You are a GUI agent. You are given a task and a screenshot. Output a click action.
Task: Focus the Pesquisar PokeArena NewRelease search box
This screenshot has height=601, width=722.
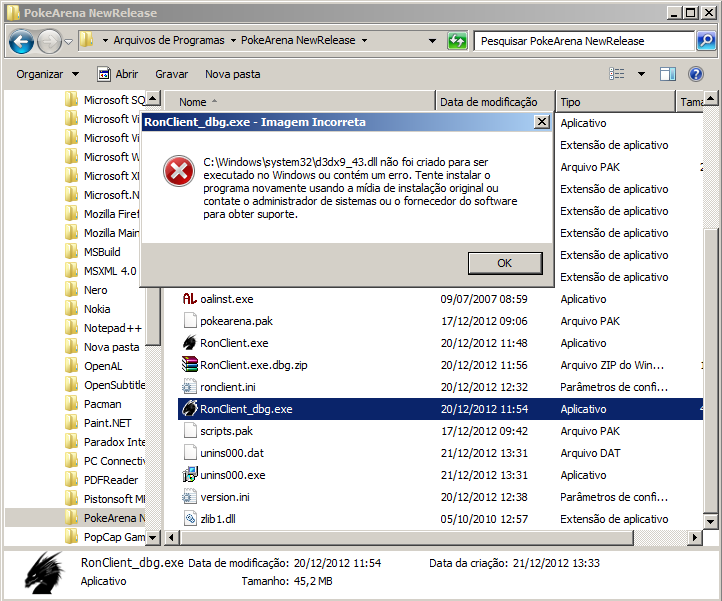click(584, 41)
